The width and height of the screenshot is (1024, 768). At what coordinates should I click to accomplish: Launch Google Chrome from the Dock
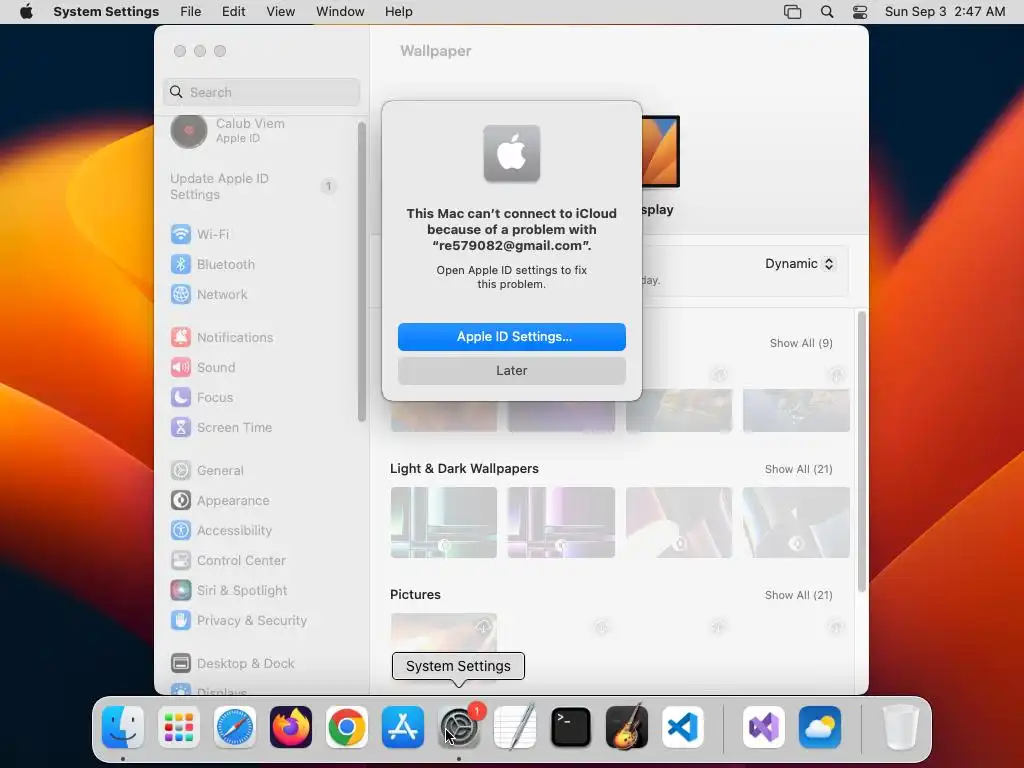(x=347, y=727)
